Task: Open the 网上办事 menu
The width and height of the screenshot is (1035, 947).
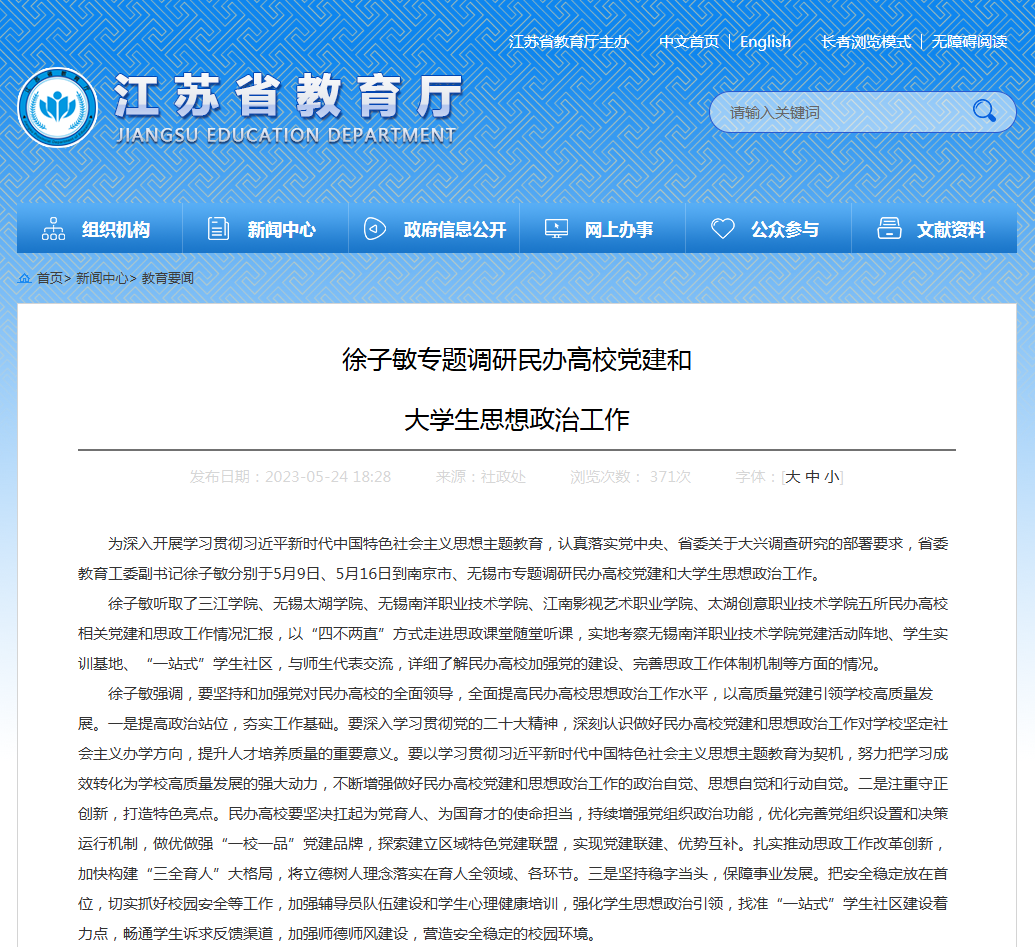Action: 603,229
